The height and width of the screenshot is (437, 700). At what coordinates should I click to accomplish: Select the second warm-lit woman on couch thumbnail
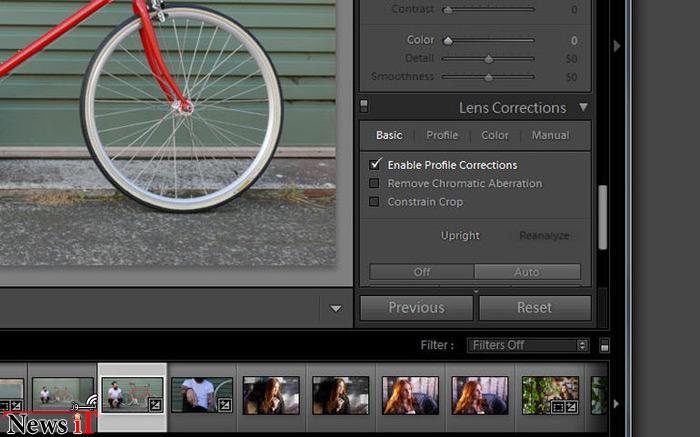pos(480,395)
